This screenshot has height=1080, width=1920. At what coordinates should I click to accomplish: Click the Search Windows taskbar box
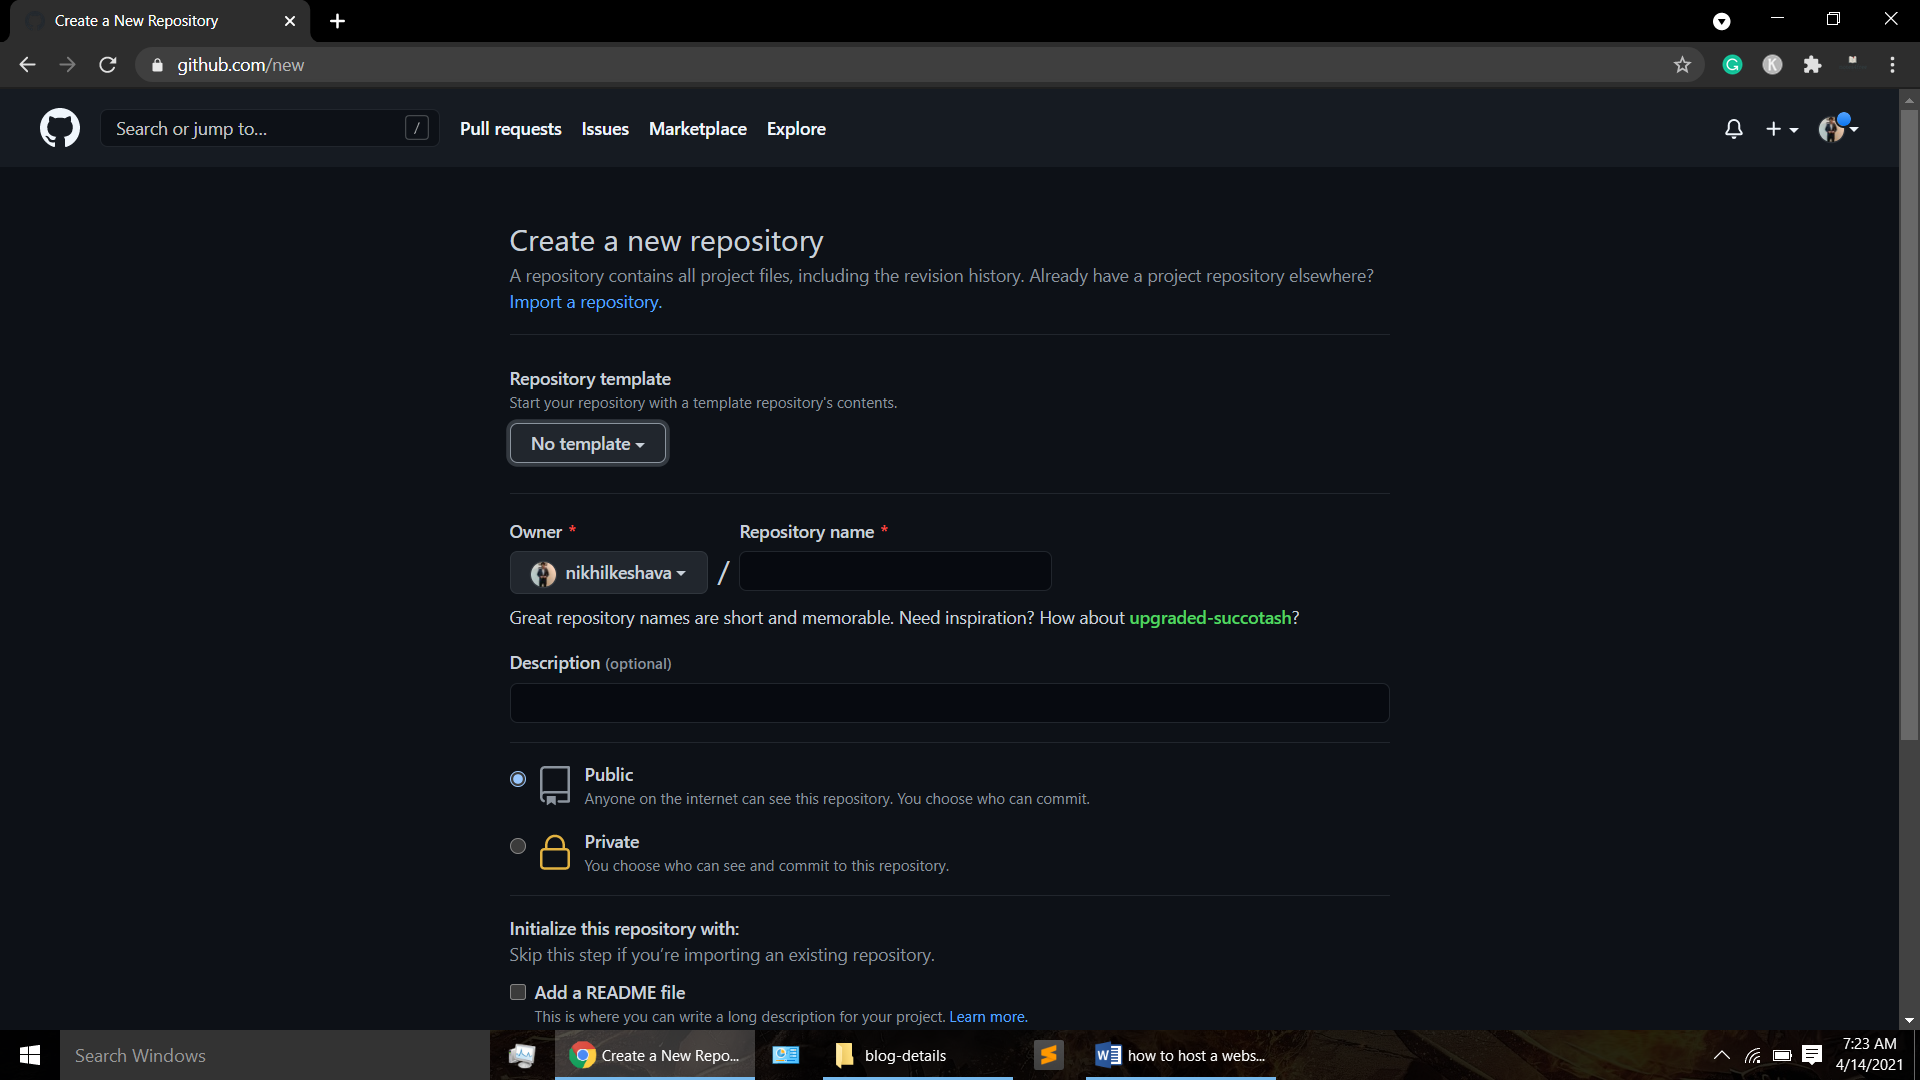(275, 1055)
